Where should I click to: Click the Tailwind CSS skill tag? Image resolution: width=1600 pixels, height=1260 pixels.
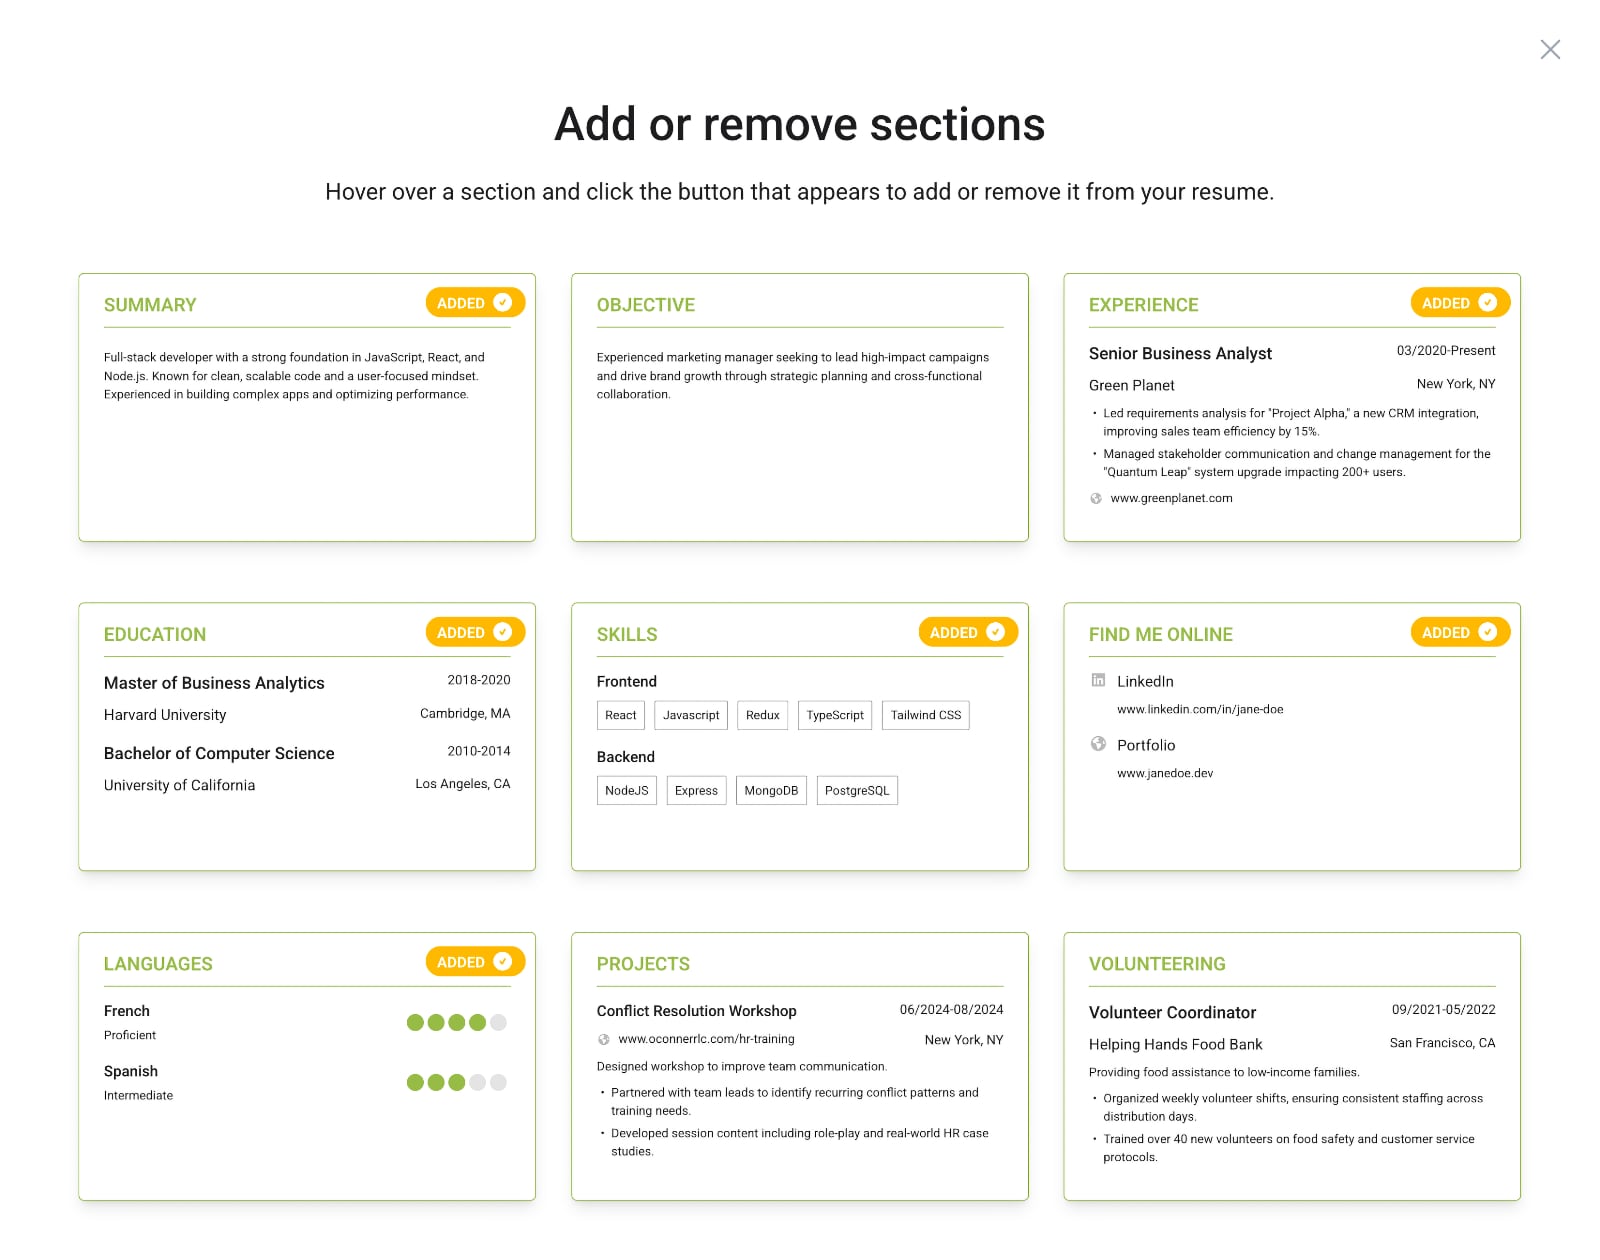tap(926, 715)
